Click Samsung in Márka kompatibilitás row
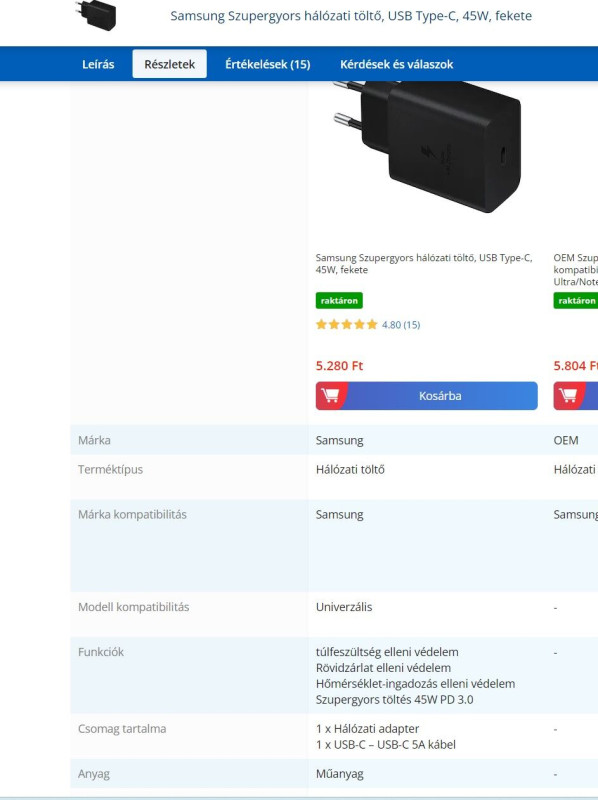 (339, 515)
